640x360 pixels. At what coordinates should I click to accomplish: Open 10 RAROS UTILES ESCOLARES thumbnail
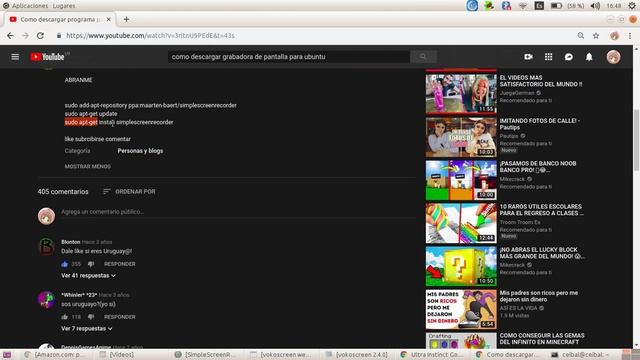tap(461, 224)
